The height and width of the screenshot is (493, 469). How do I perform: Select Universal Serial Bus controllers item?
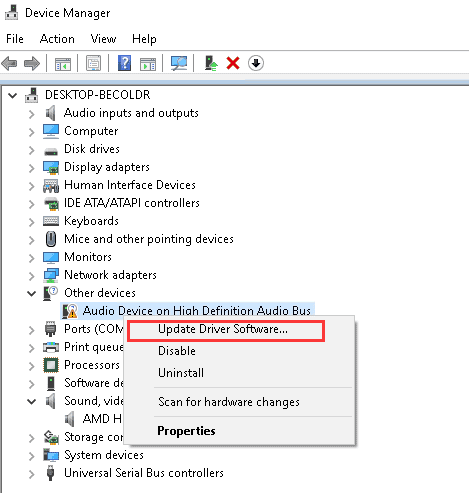point(144,473)
